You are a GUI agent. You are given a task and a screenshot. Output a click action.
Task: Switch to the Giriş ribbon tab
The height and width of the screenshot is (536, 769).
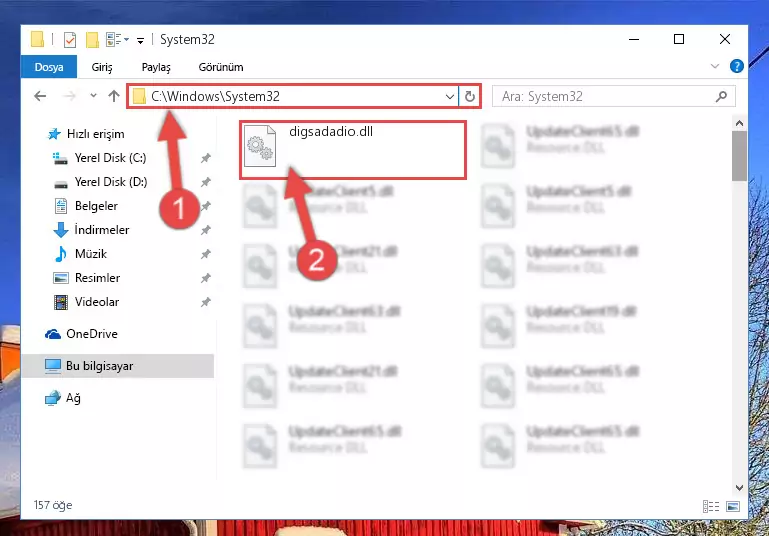[x=102, y=67]
